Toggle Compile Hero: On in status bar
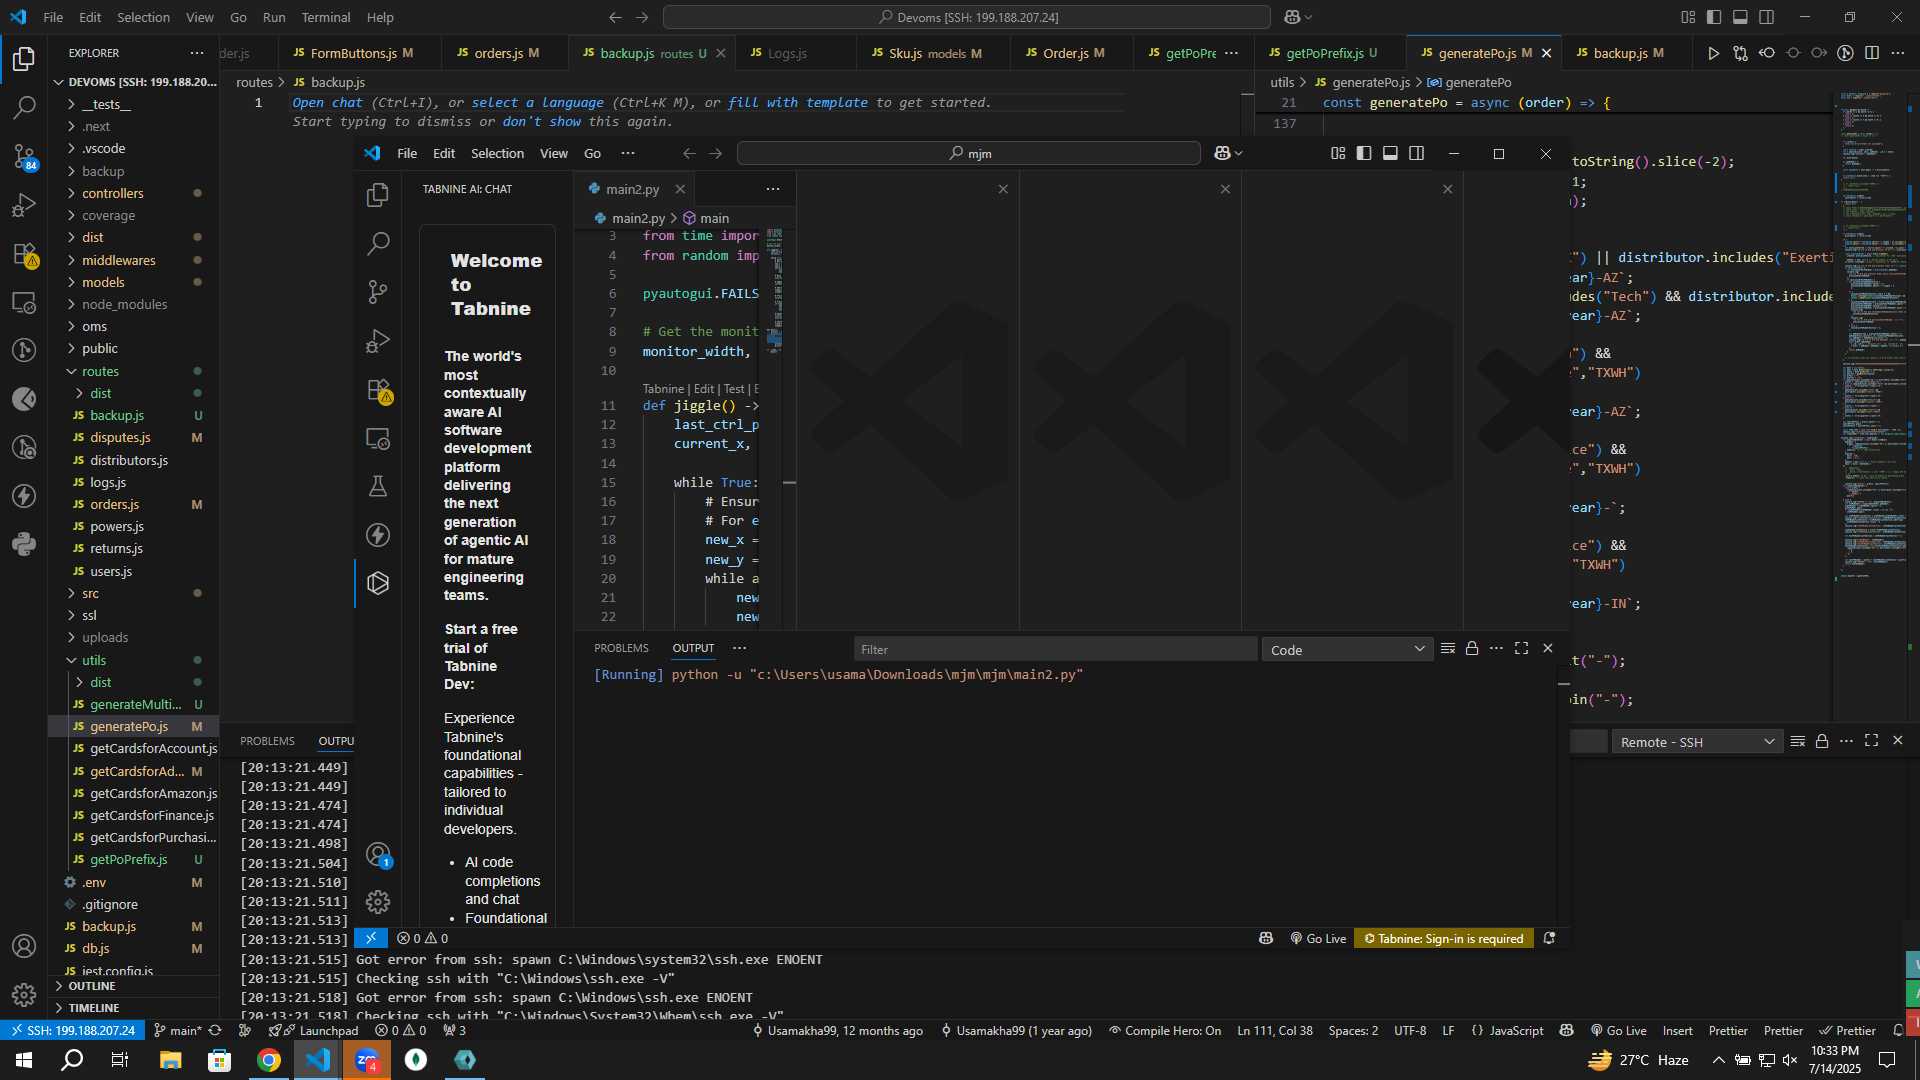The image size is (1920, 1080). [x=1165, y=1031]
